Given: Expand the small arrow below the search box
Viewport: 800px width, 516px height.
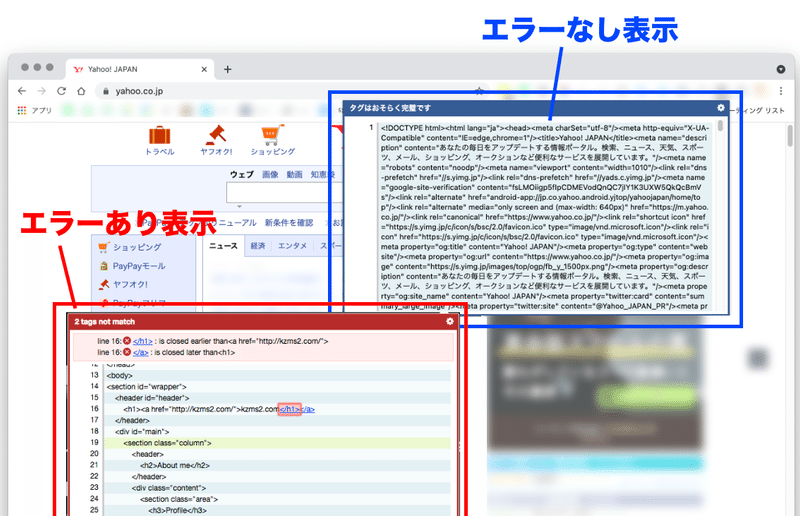Looking at the screenshot, I should 239,207.
